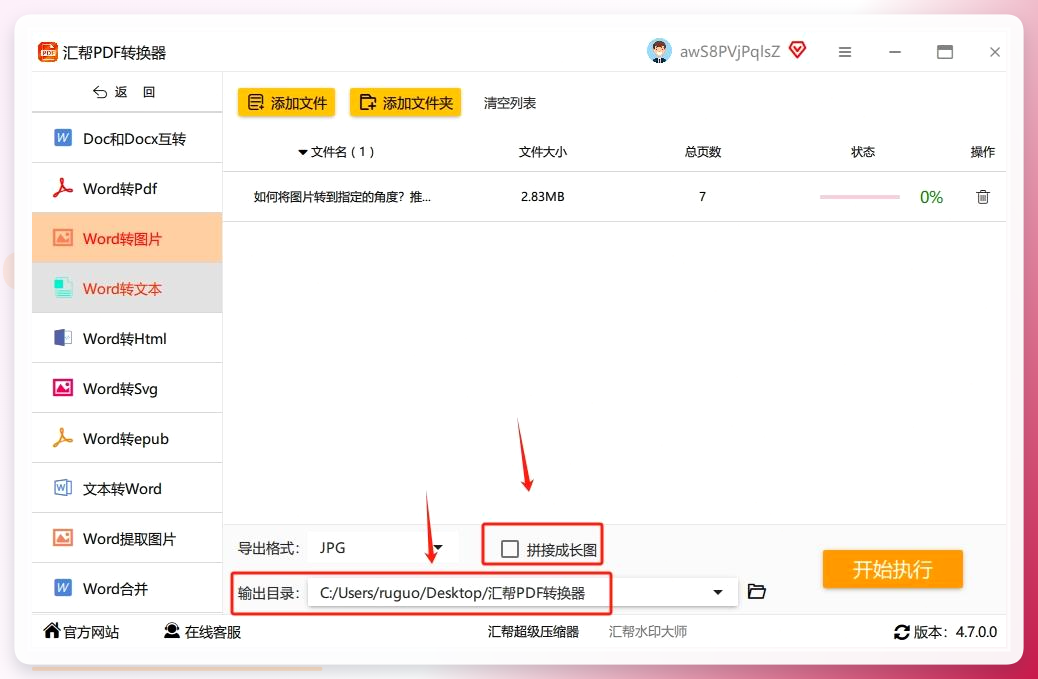Screen dimensions: 1038x679
Task: Click the 文本转Word icon
Action: click(63, 488)
